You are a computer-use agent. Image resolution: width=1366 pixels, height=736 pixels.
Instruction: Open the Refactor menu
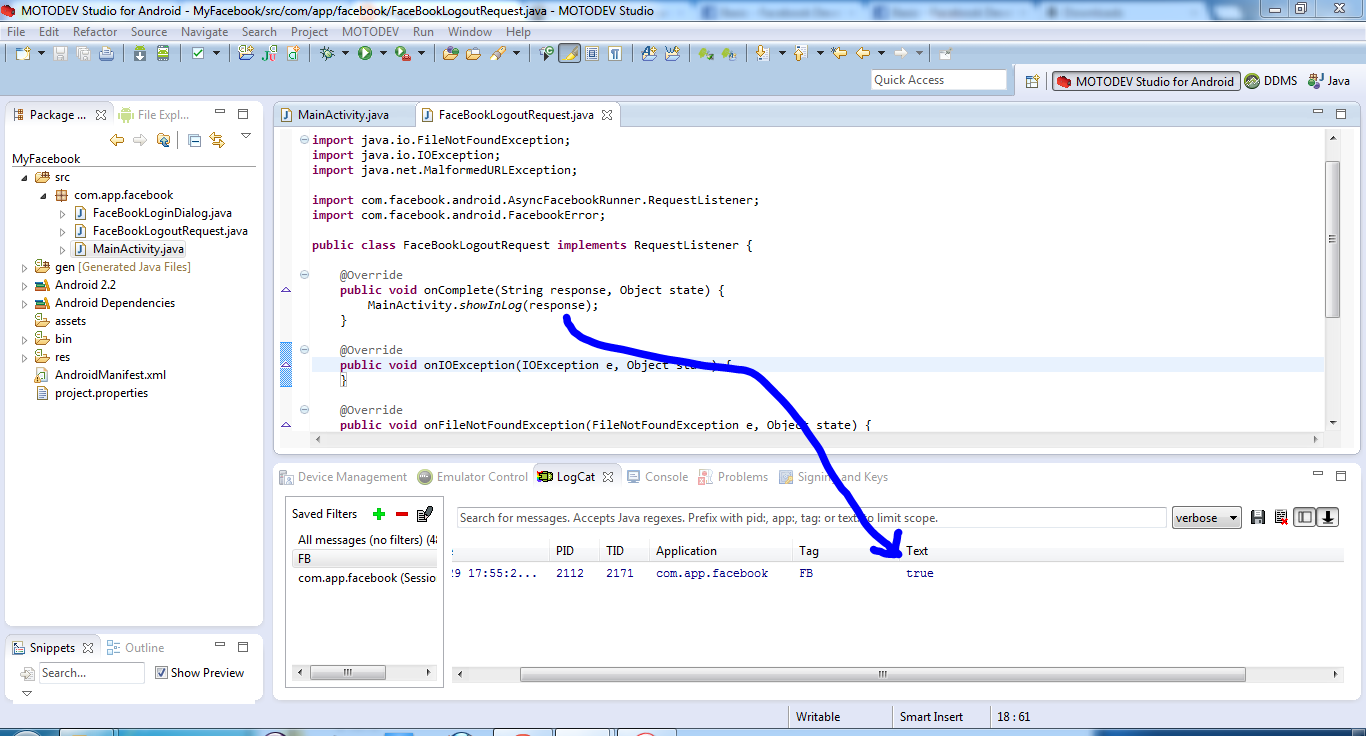(x=95, y=31)
